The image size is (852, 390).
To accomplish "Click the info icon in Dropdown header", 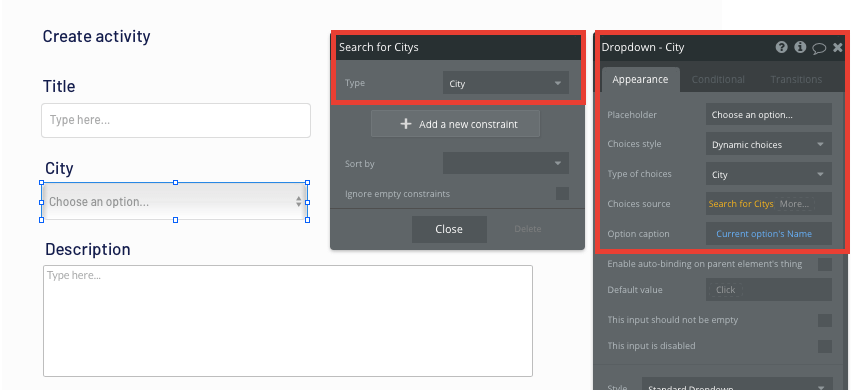I will [x=800, y=47].
